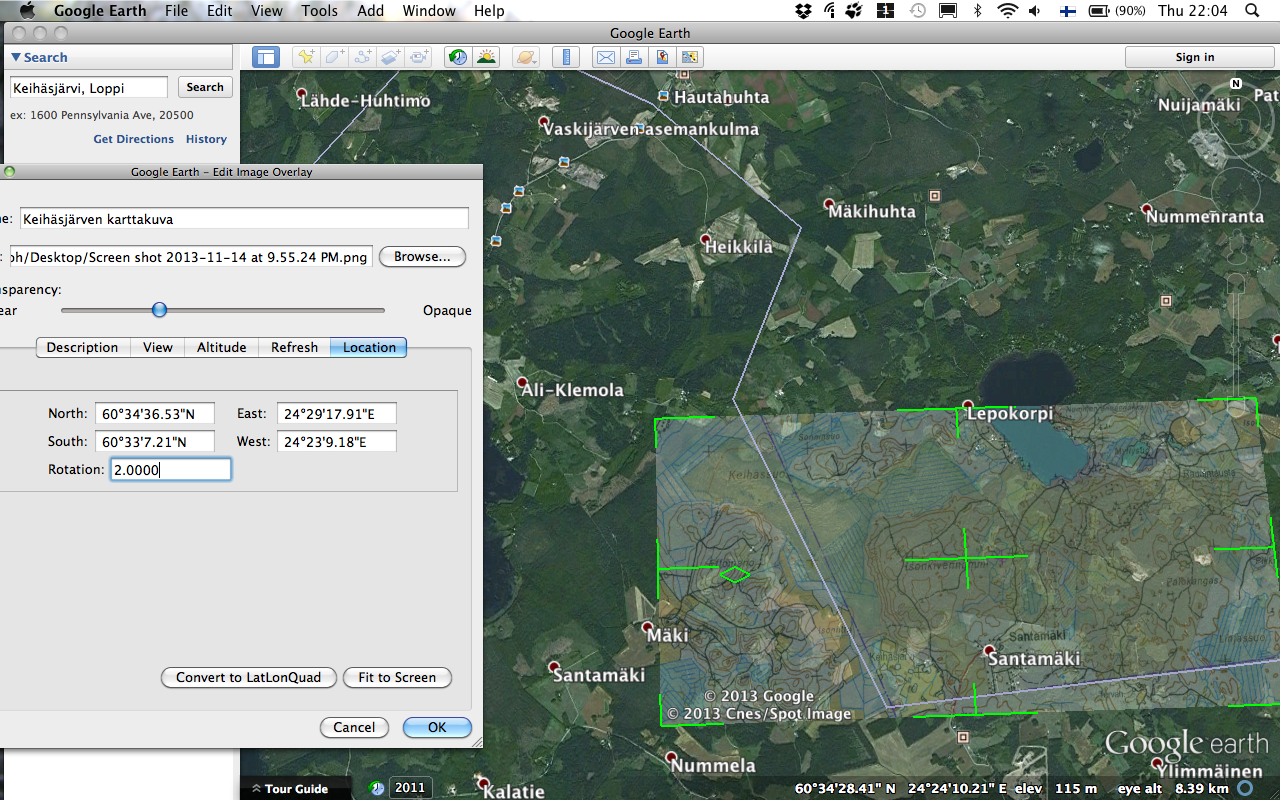Click OK to confirm the overlay
Viewport: 1280px width, 800px height.
[437, 727]
